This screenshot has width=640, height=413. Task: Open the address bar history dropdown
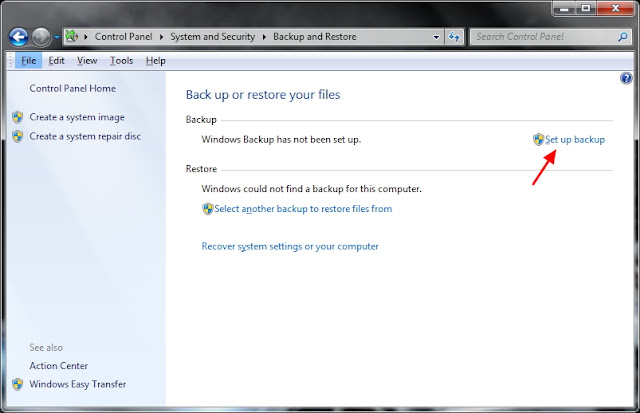pos(436,37)
